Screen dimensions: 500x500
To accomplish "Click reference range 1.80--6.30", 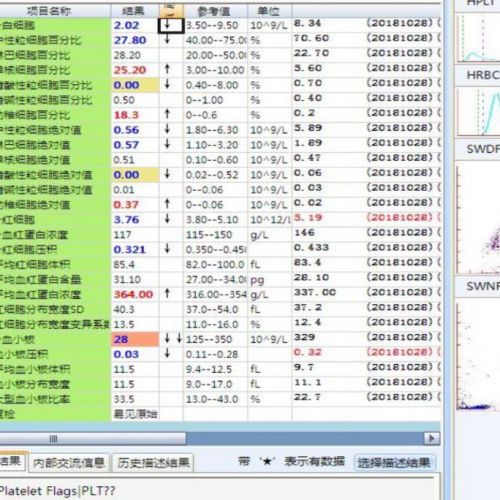I will point(212,130).
